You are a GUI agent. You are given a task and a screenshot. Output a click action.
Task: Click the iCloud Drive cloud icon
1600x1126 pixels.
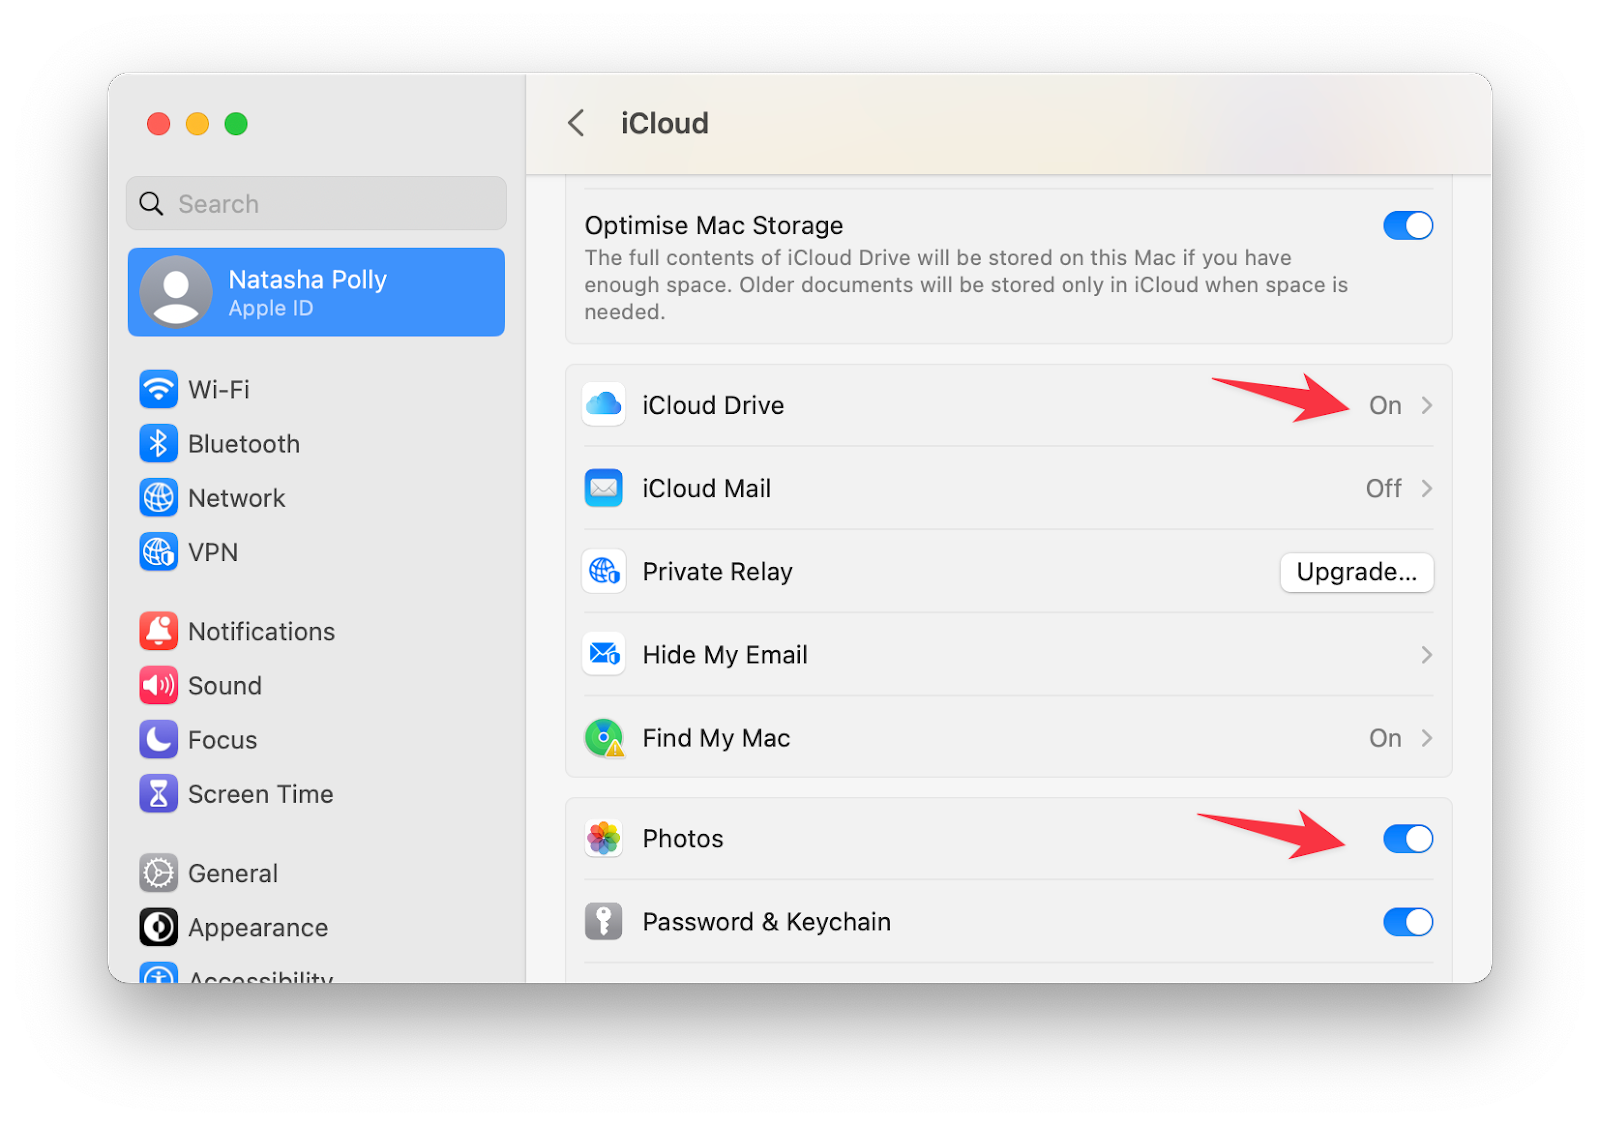[604, 405]
